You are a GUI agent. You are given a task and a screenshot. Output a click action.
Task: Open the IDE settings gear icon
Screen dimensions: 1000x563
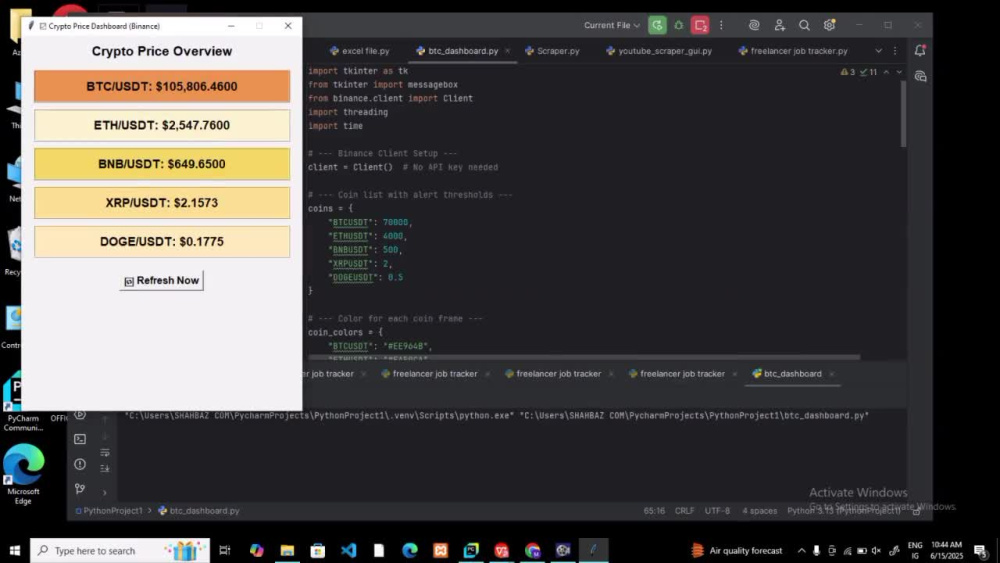pyautogui.click(x=829, y=26)
